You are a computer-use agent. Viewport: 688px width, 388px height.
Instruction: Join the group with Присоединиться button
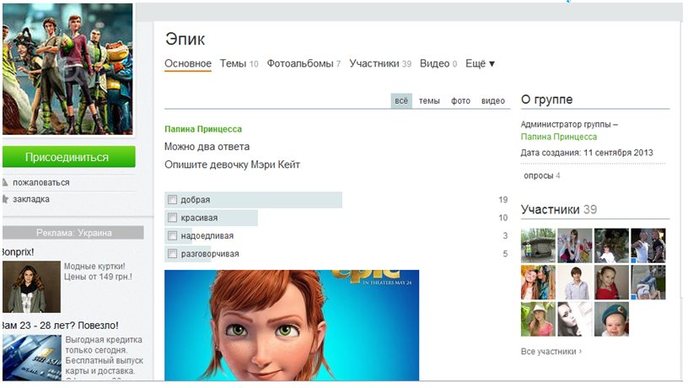68,157
